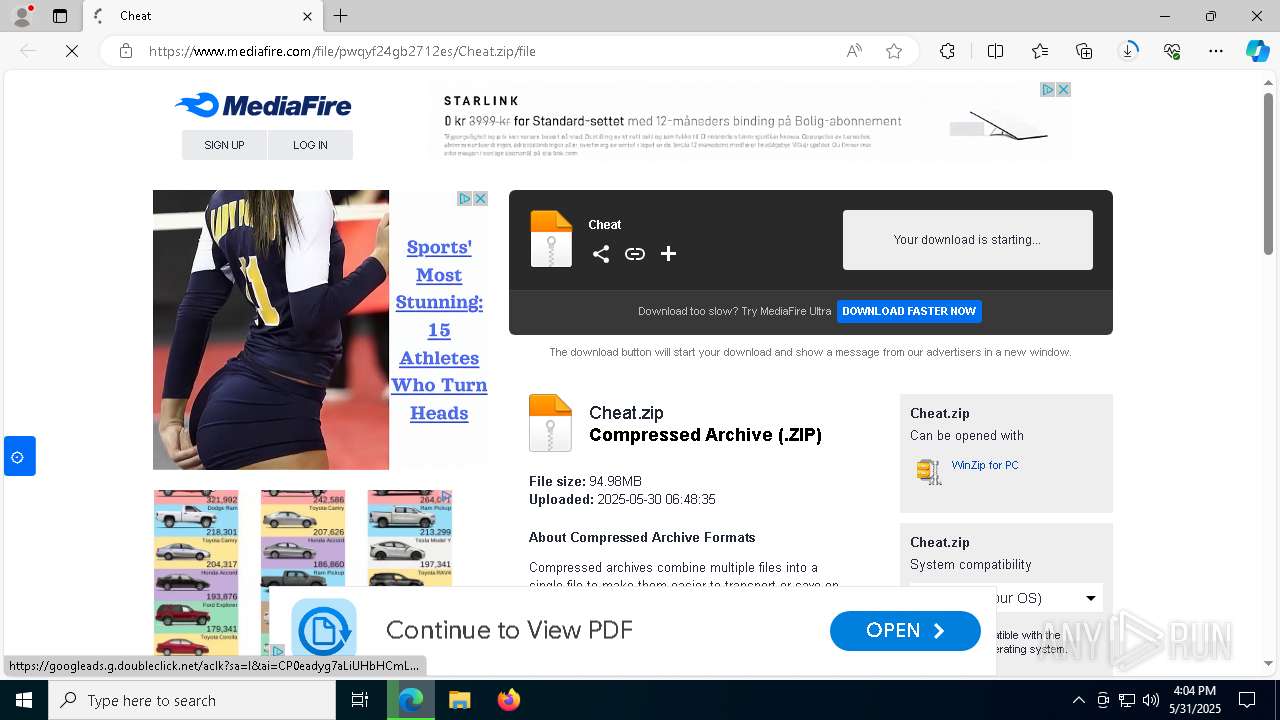Image resolution: width=1280 pixels, height=720 pixels.
Task: Launch Firefox from taskbar
Action: [x=509, y=700]
